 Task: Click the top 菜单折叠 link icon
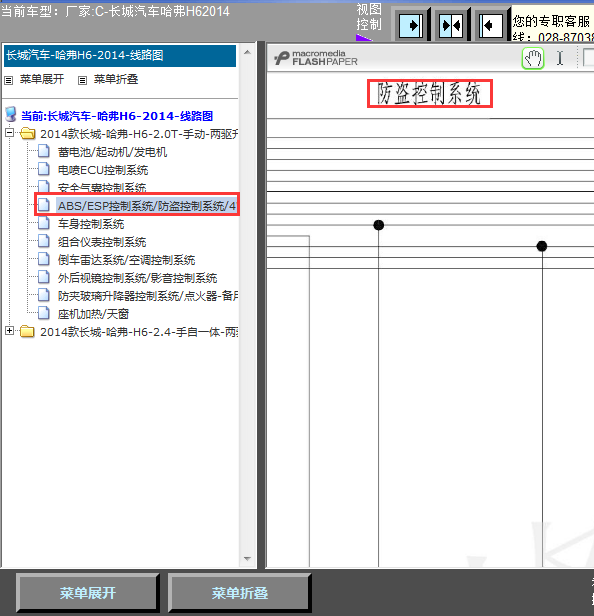click(x=82, y=81)
